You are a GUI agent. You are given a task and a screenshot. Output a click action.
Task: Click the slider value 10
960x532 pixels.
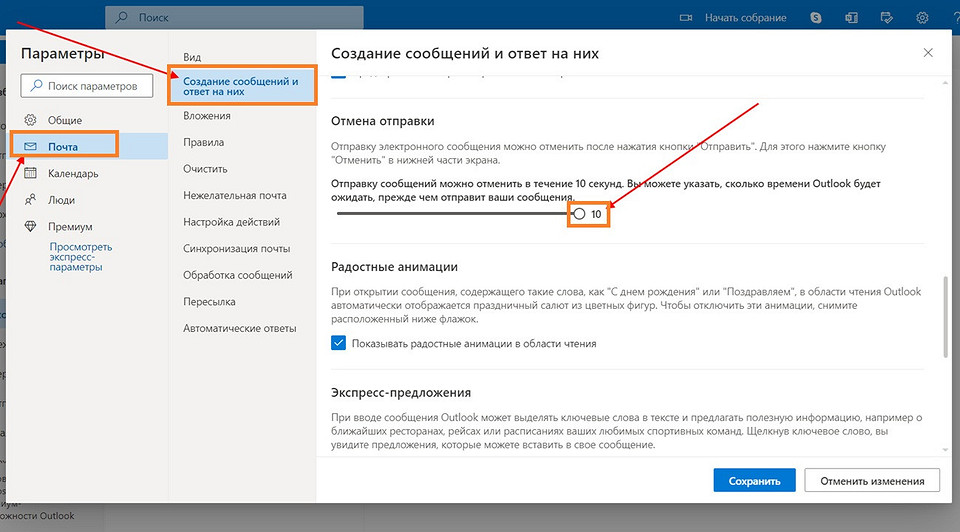click(596, 214)
